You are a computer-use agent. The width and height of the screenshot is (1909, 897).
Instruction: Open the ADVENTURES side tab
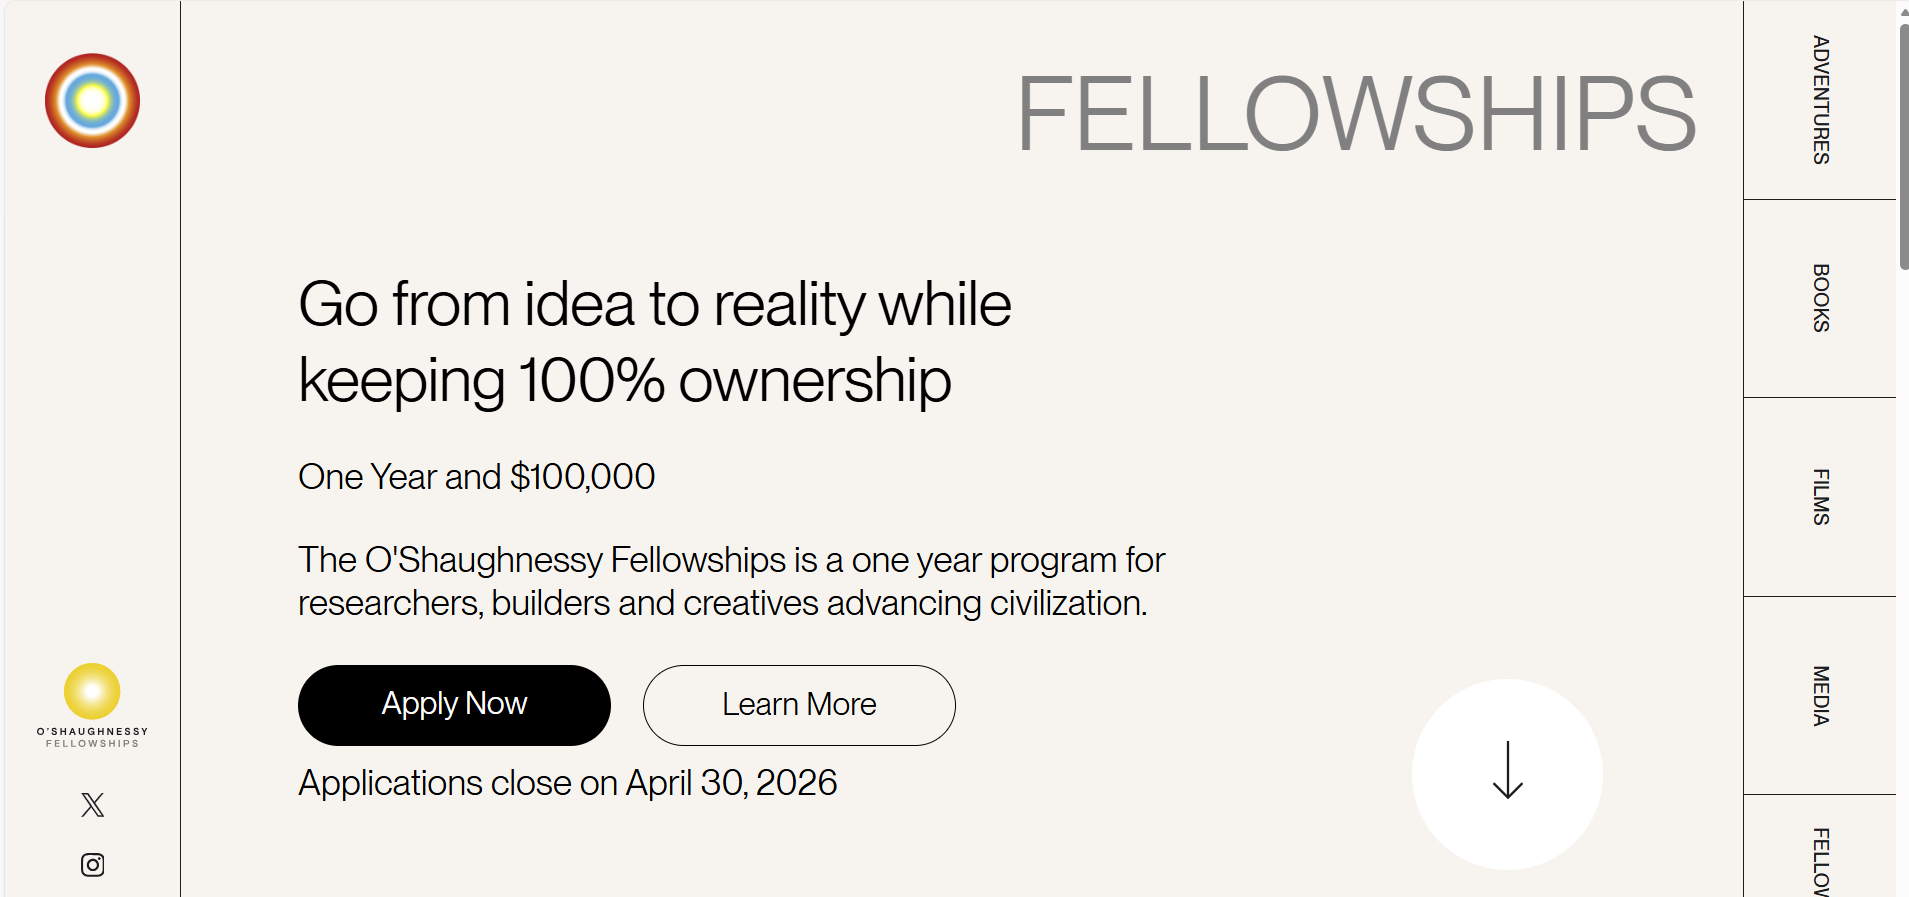(1820, 100)
